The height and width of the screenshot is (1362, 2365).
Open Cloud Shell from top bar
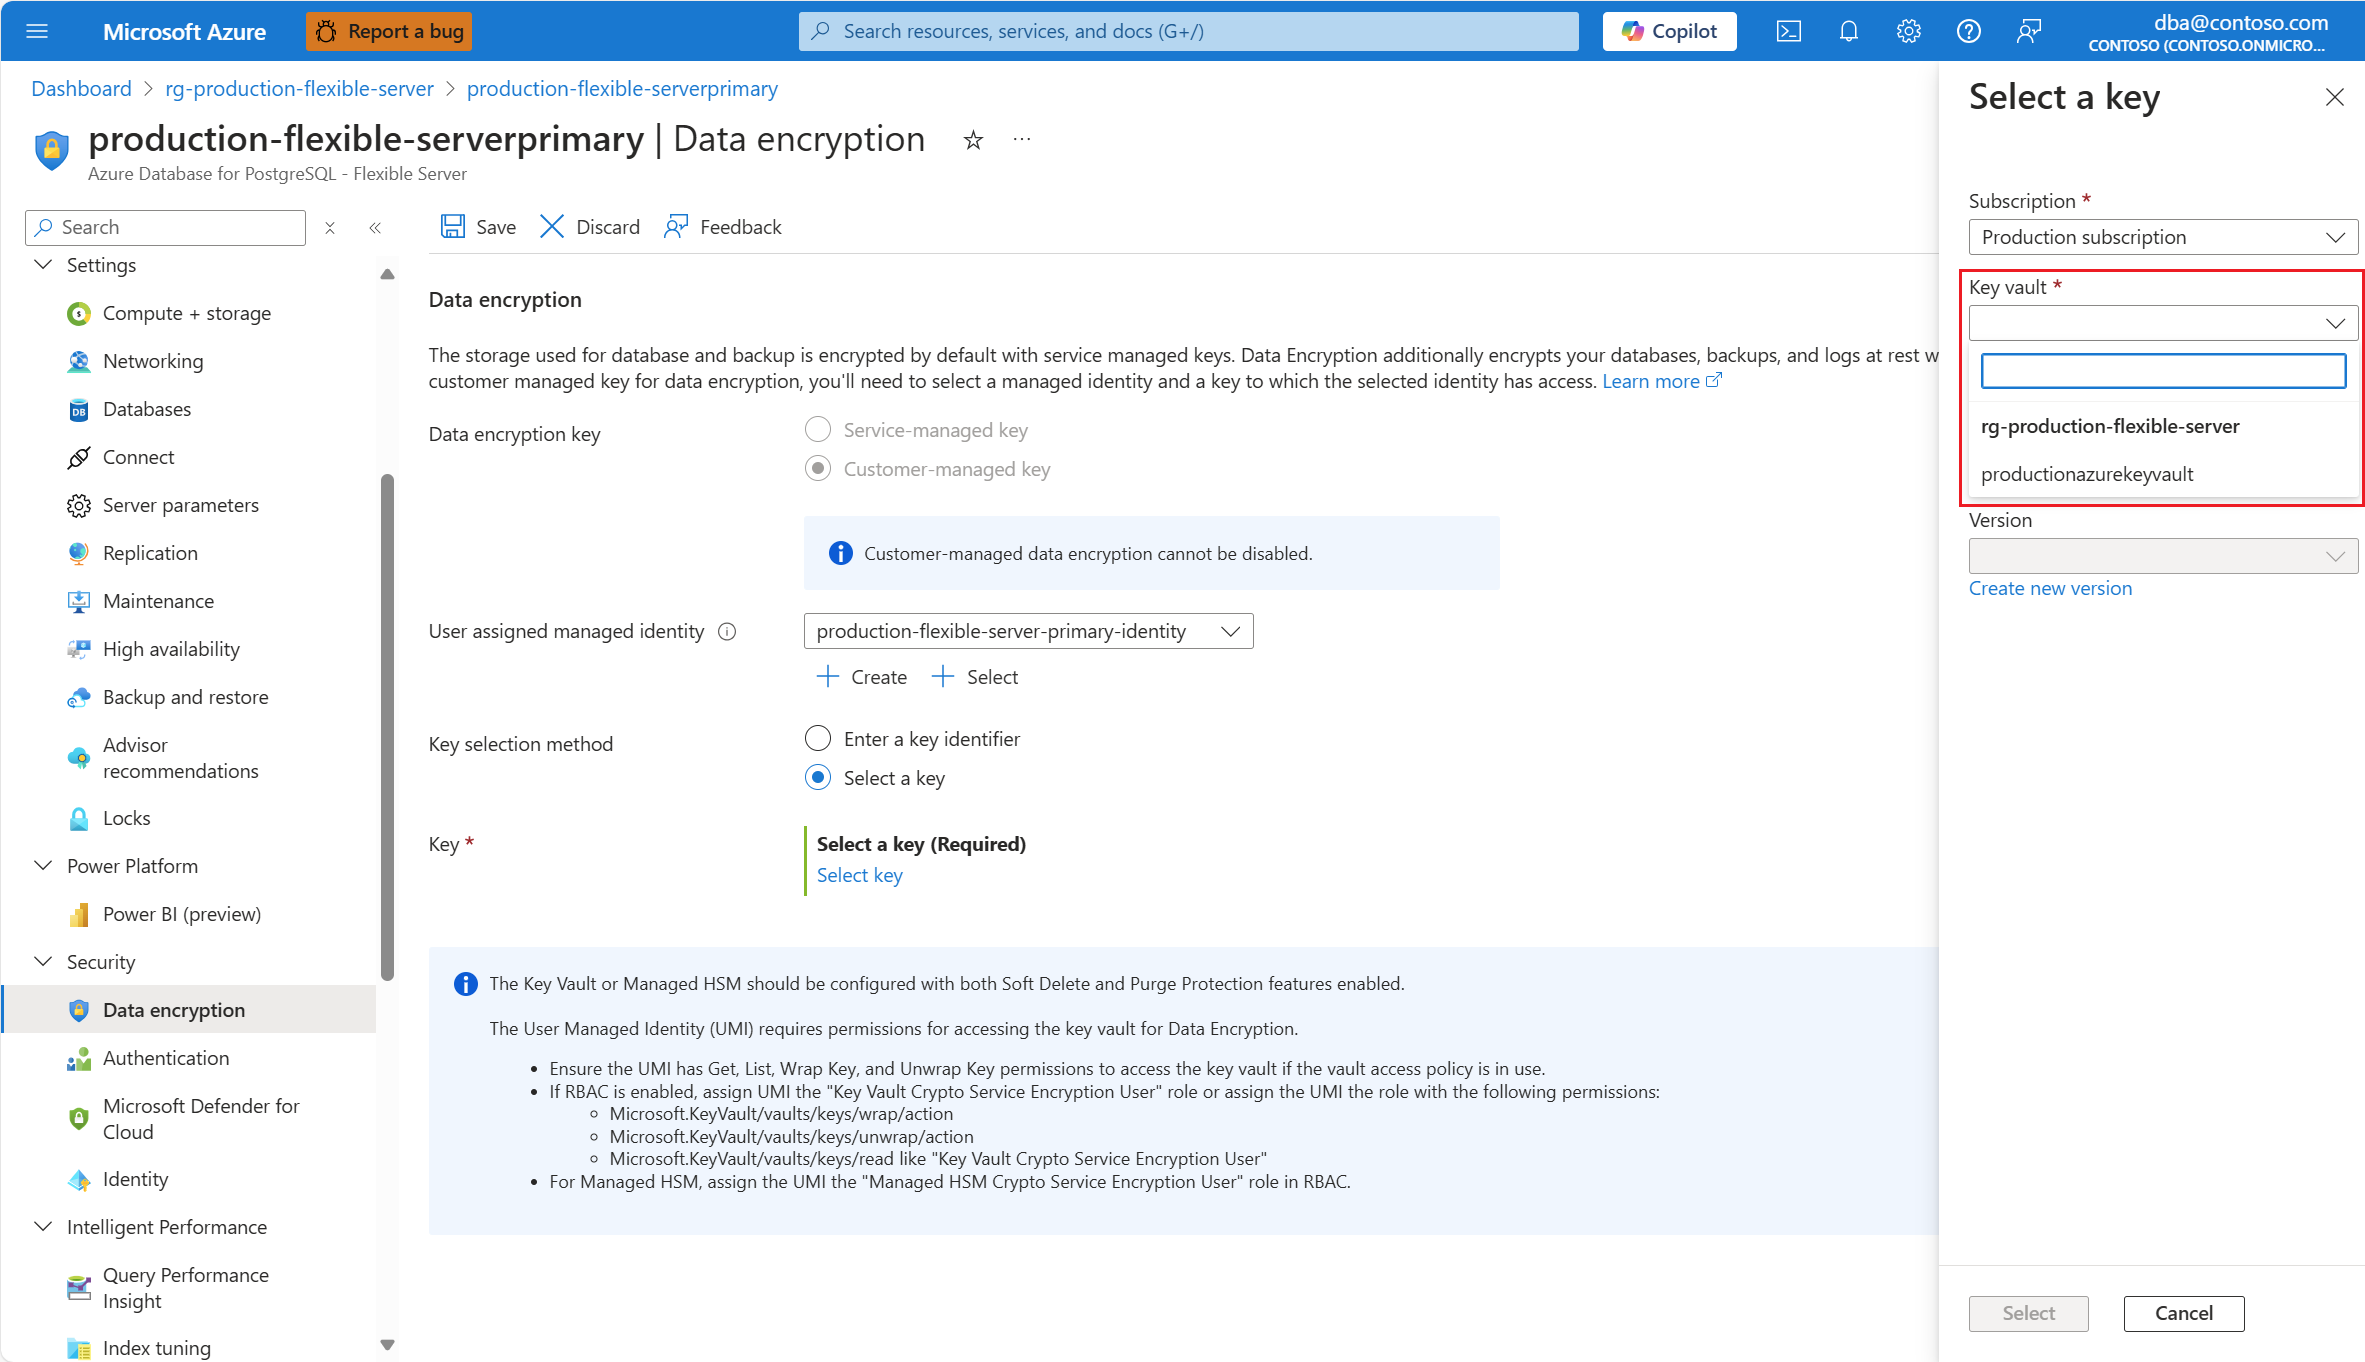1788,31
